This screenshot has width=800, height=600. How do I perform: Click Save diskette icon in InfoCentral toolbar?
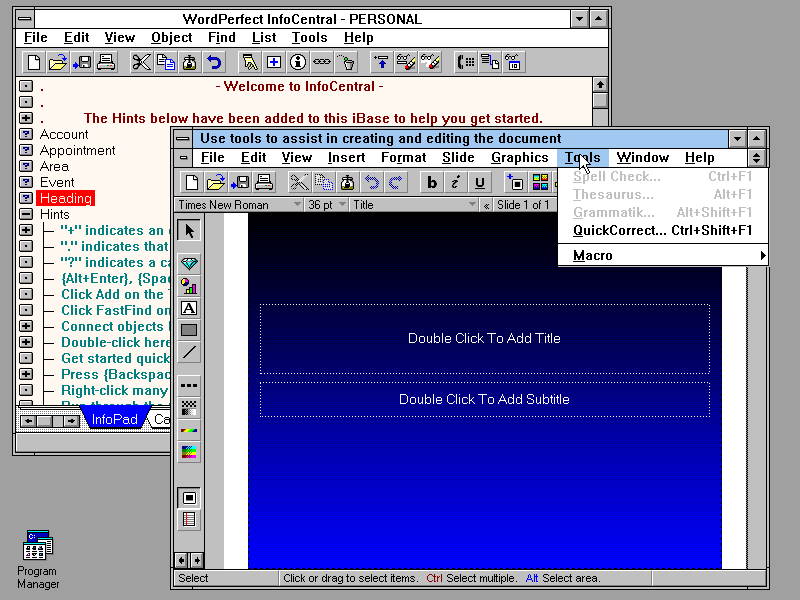[x=82, y=62]
